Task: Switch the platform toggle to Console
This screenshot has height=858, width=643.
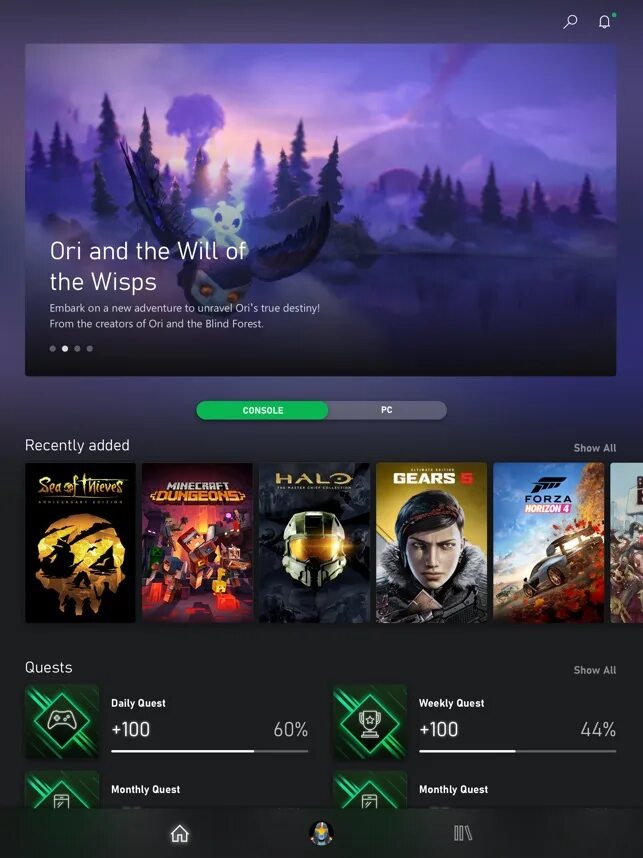Action: point(263,410)
